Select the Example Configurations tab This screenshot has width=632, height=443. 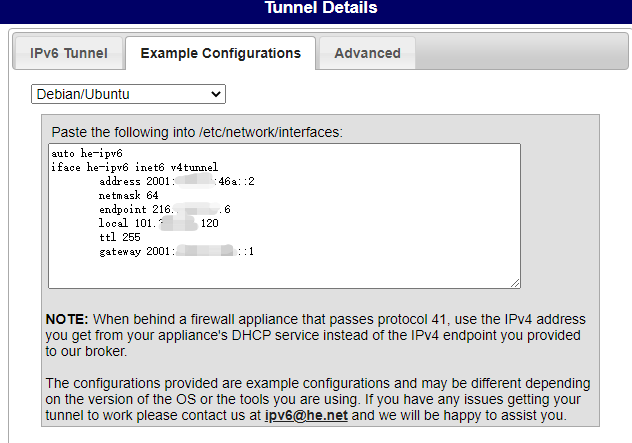coord(220,53)
